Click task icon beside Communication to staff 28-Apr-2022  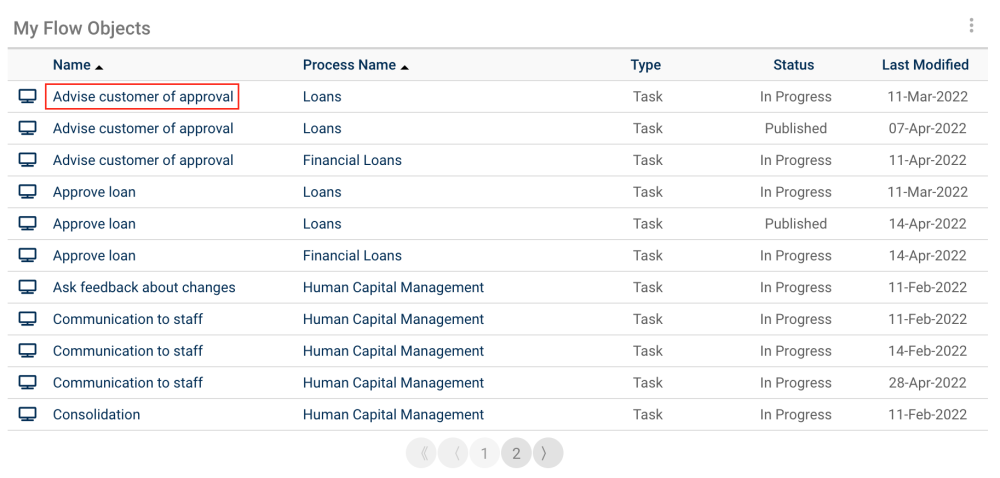click(28, 382)
